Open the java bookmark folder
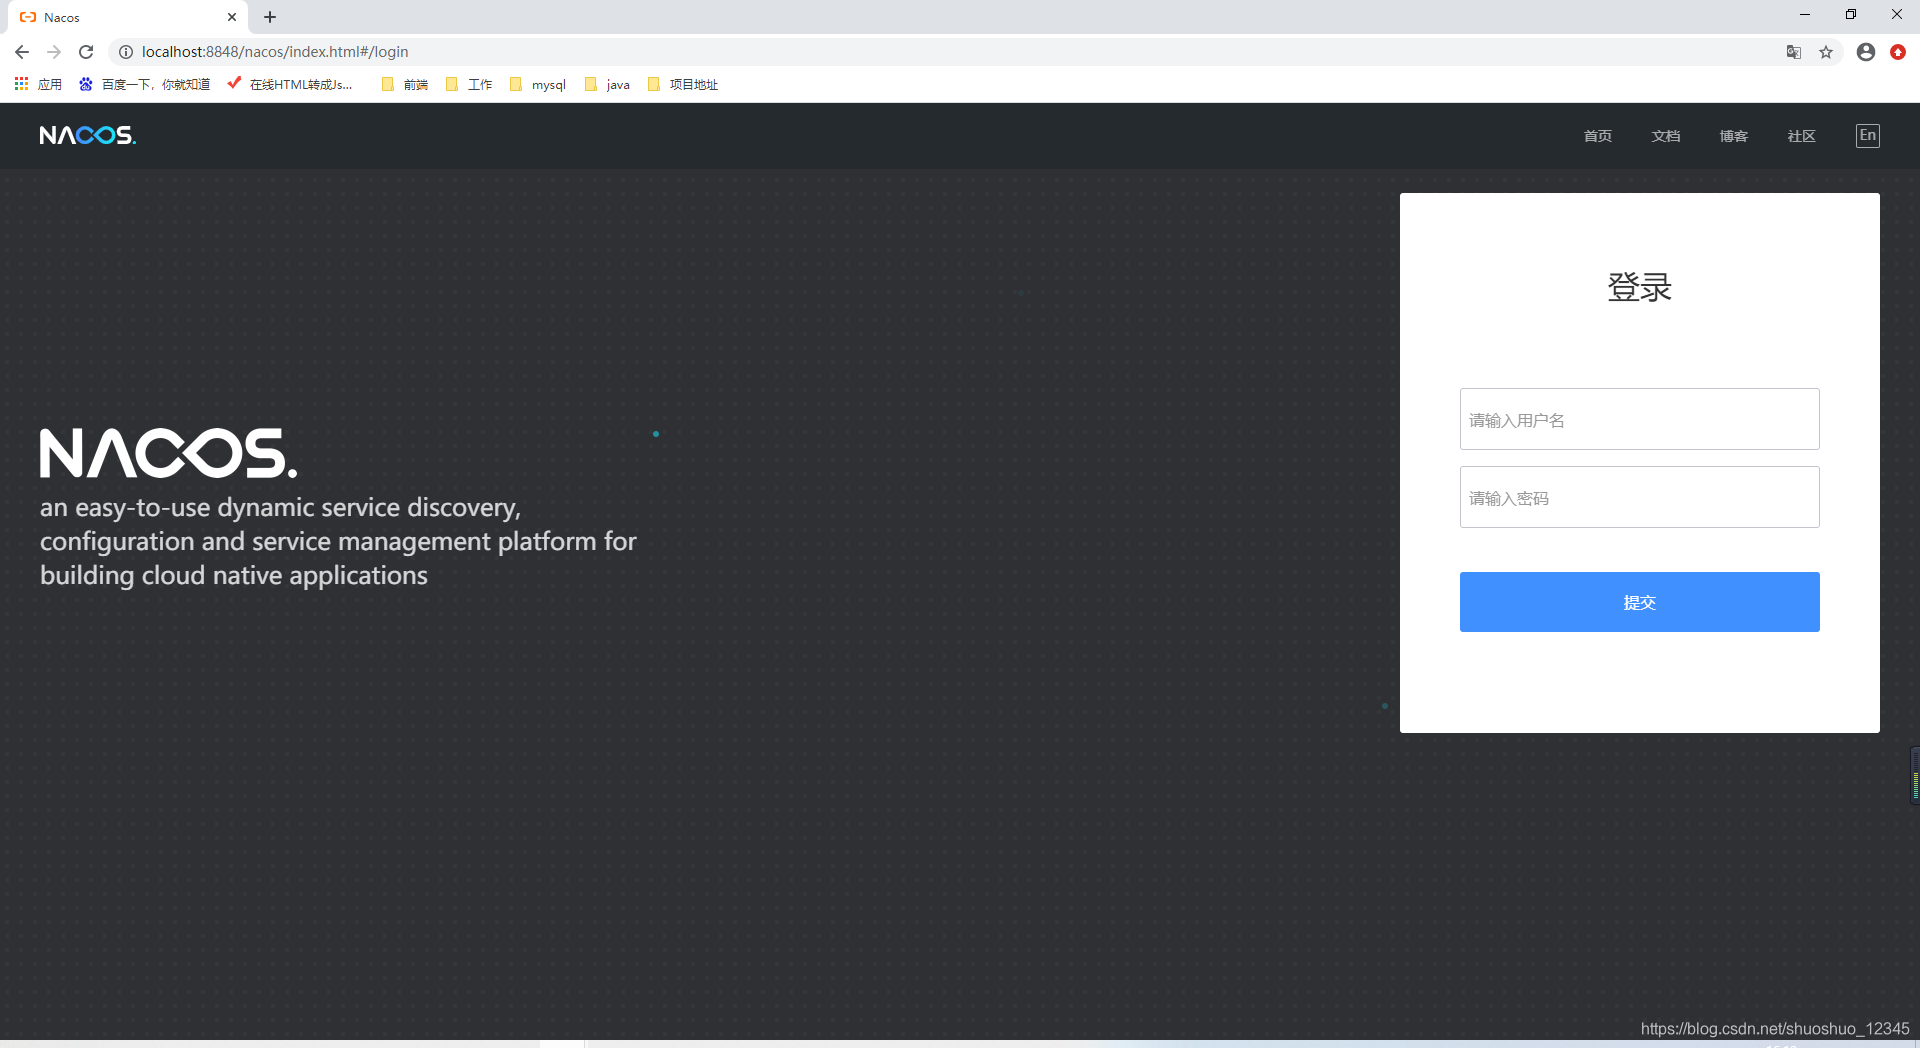This screenshot has height=1048, width=1920. coord(607,85)
